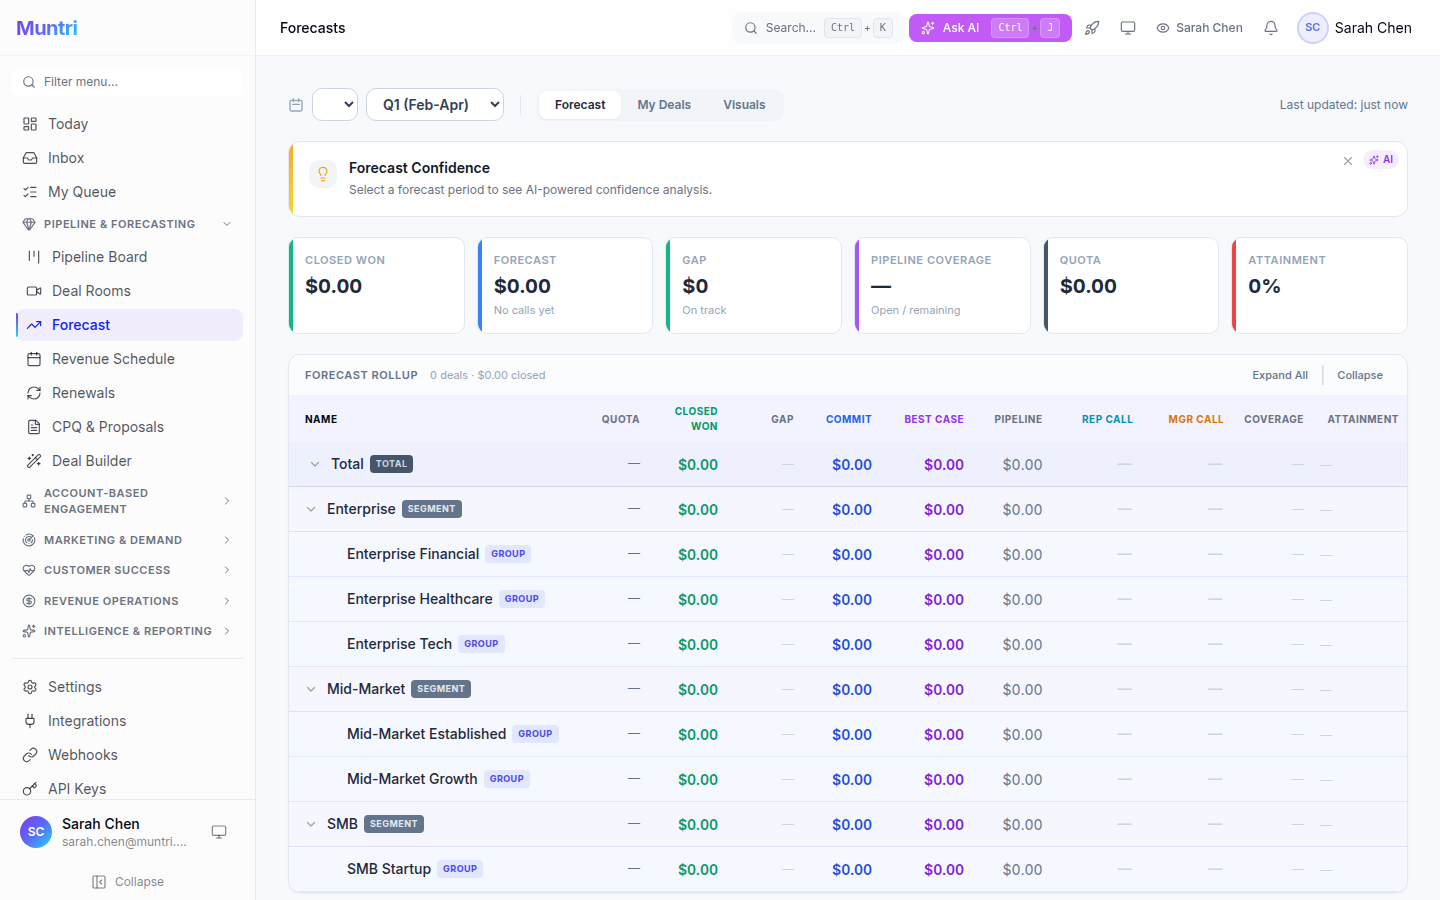Image resolution: width=1440 pixels, height=900 pixels.
Task: Switch to the My Deals tab
Action: pos(664,104)
